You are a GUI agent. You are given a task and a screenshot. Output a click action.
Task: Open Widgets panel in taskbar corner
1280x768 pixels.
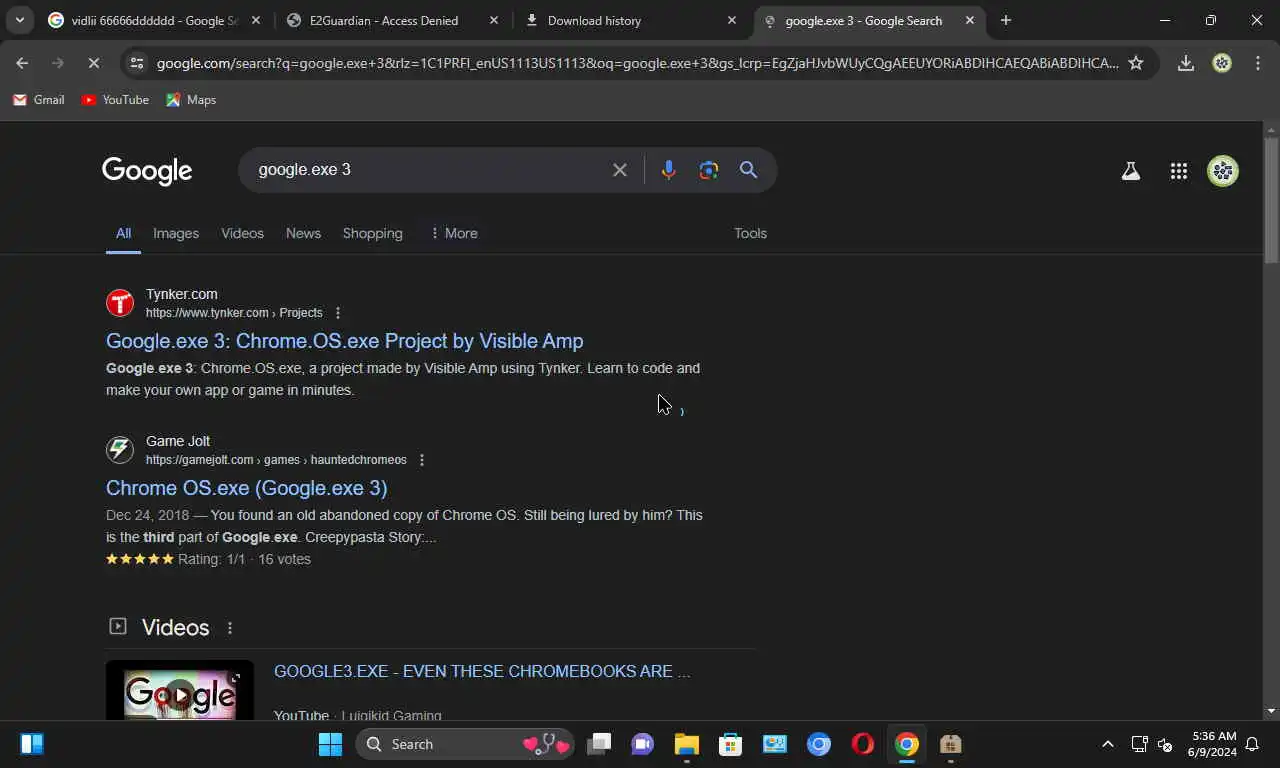(x=32, y=744)
